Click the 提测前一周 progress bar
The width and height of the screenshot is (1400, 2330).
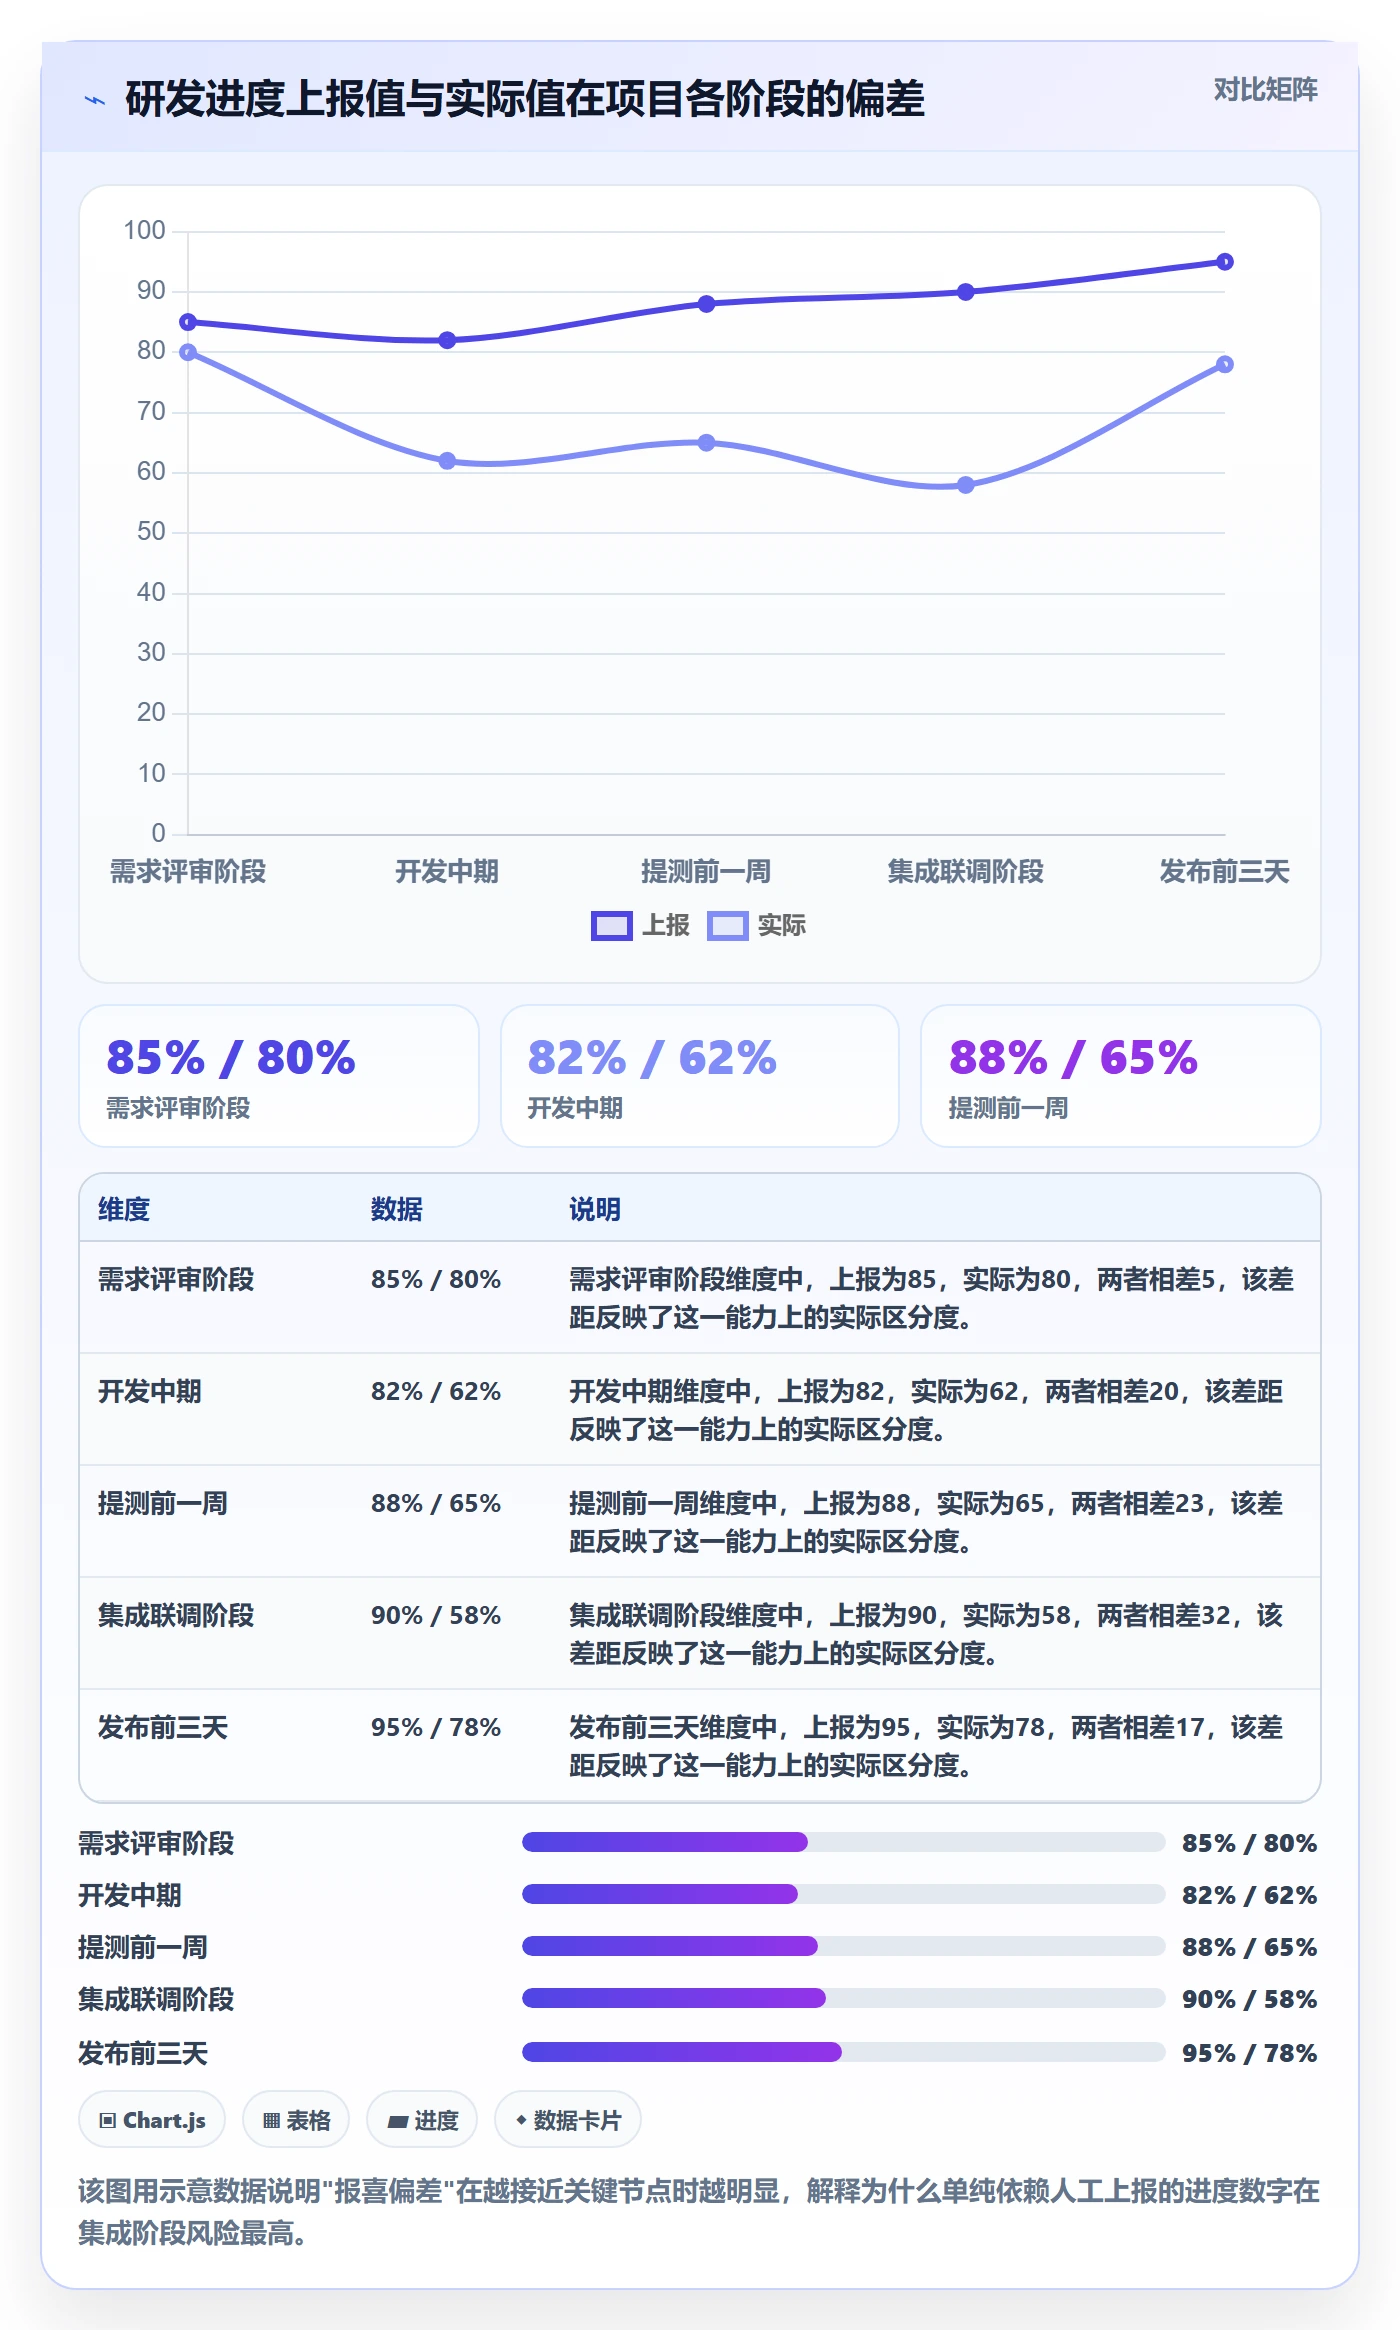coord(843,1946)
